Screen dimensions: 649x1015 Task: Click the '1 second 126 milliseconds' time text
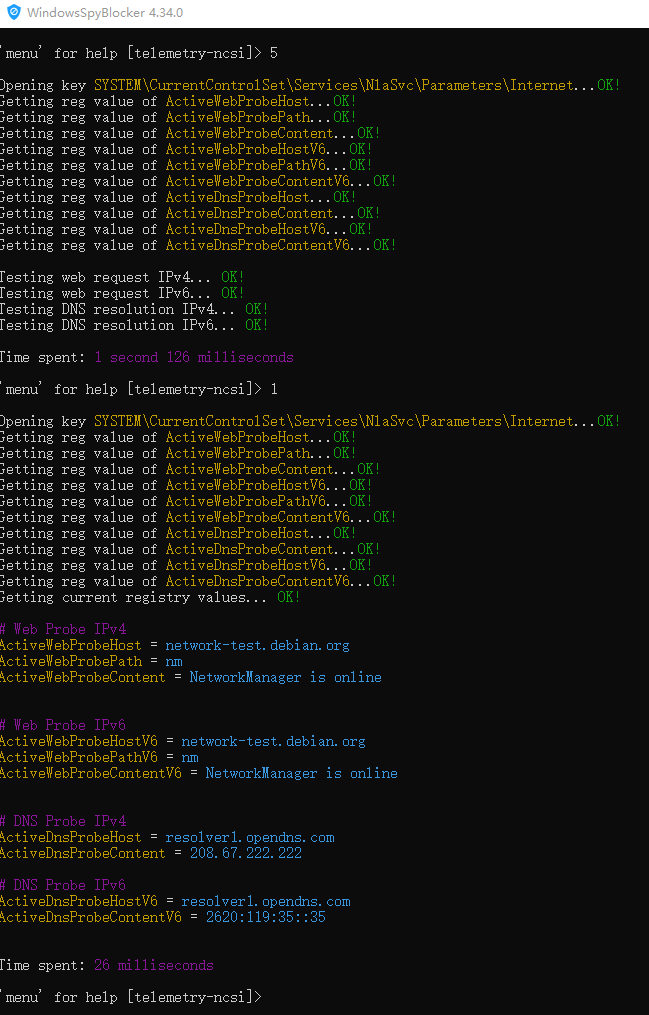coord(194,357)
